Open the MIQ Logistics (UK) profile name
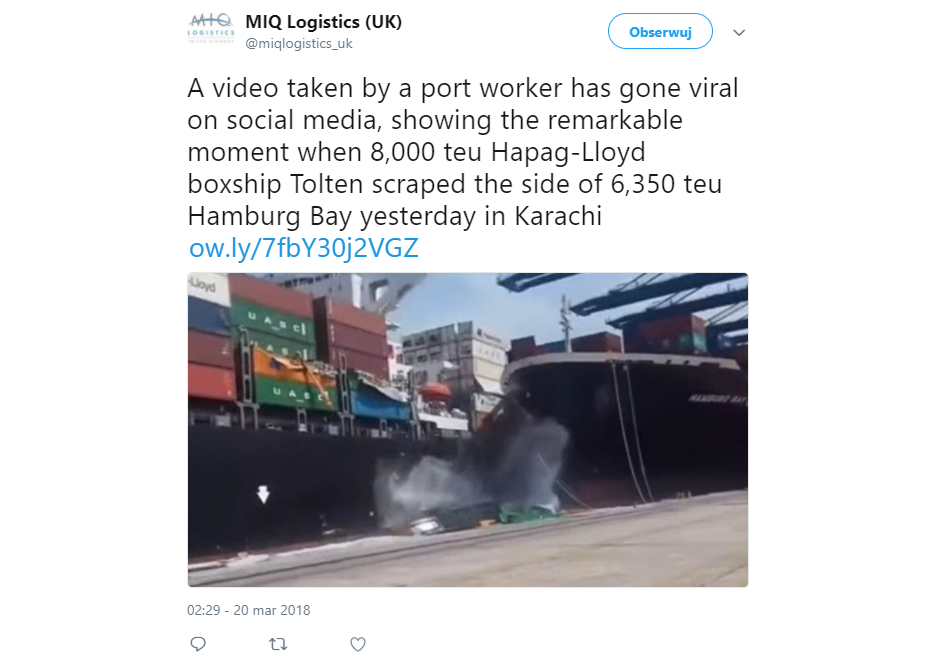The width and height of the screenshot is (949, 670). pos(323,22)
